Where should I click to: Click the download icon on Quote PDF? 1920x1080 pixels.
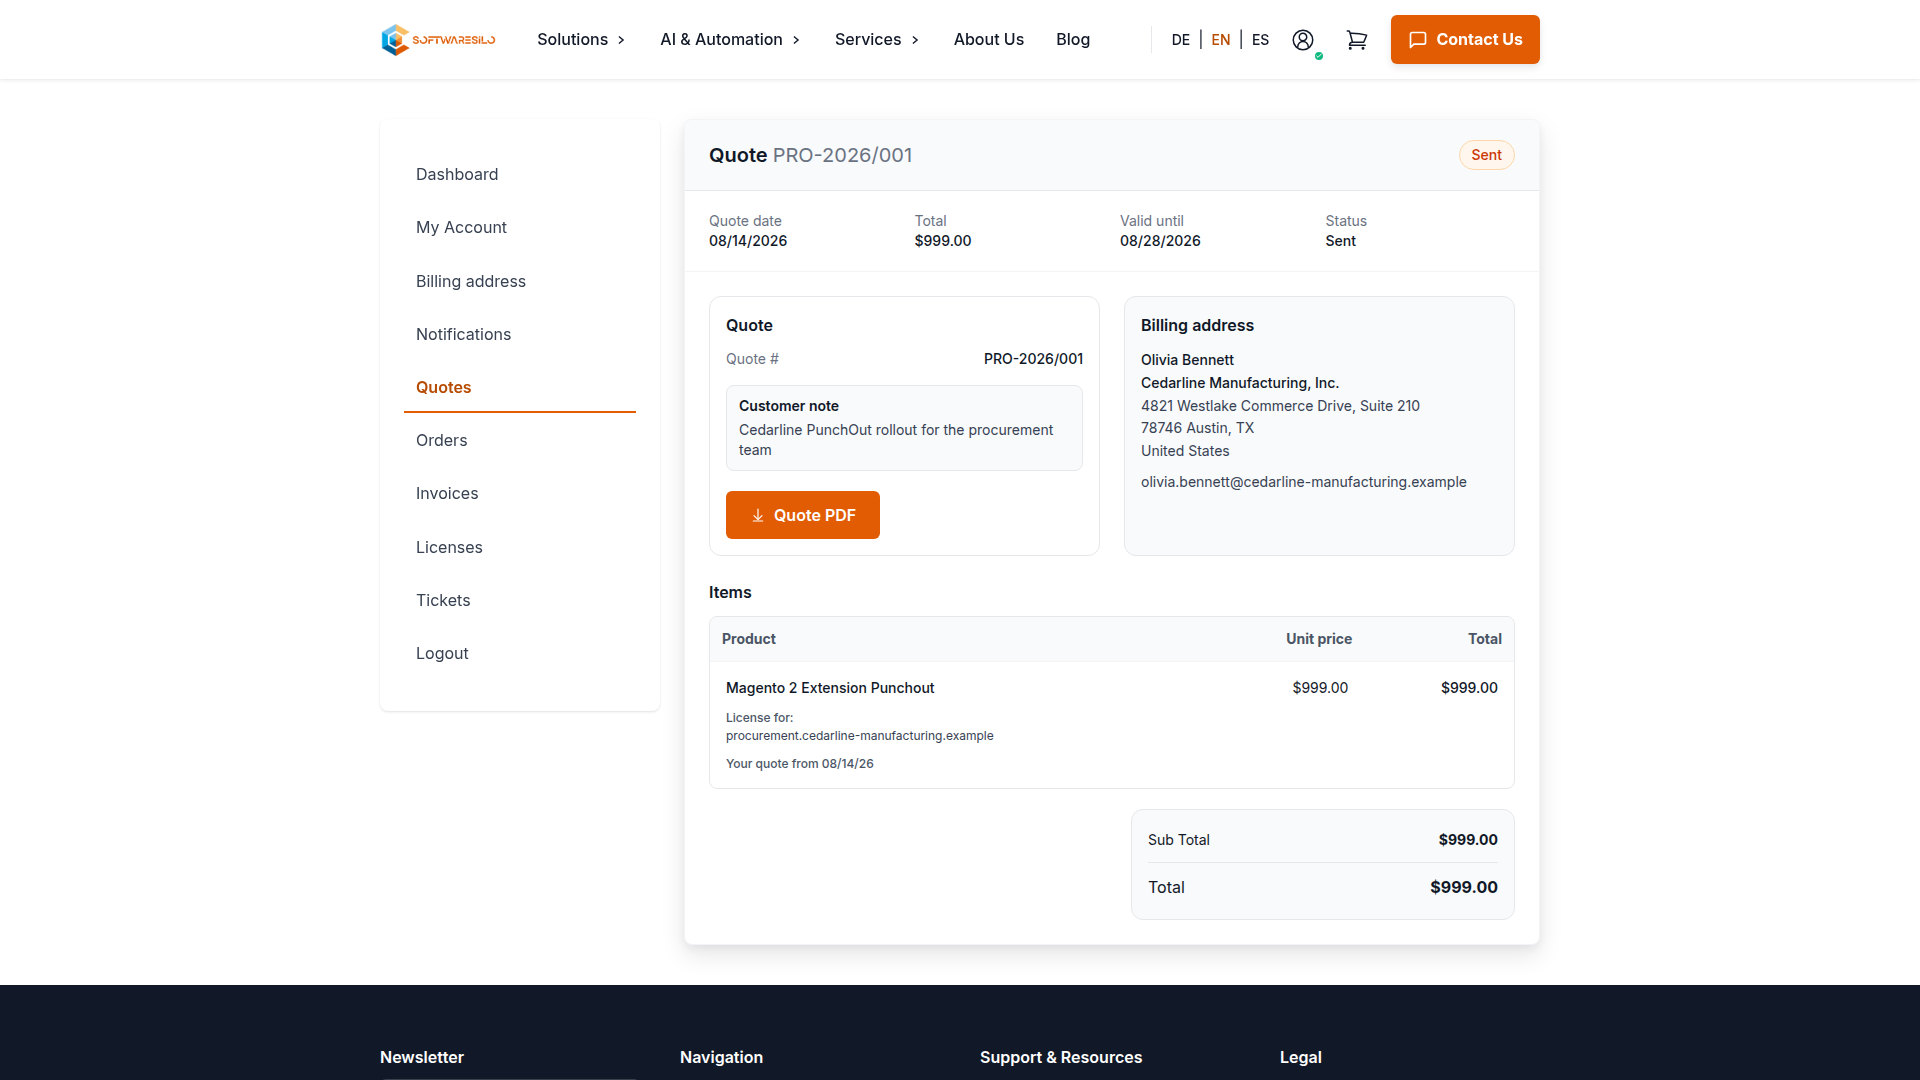point(758,516)
